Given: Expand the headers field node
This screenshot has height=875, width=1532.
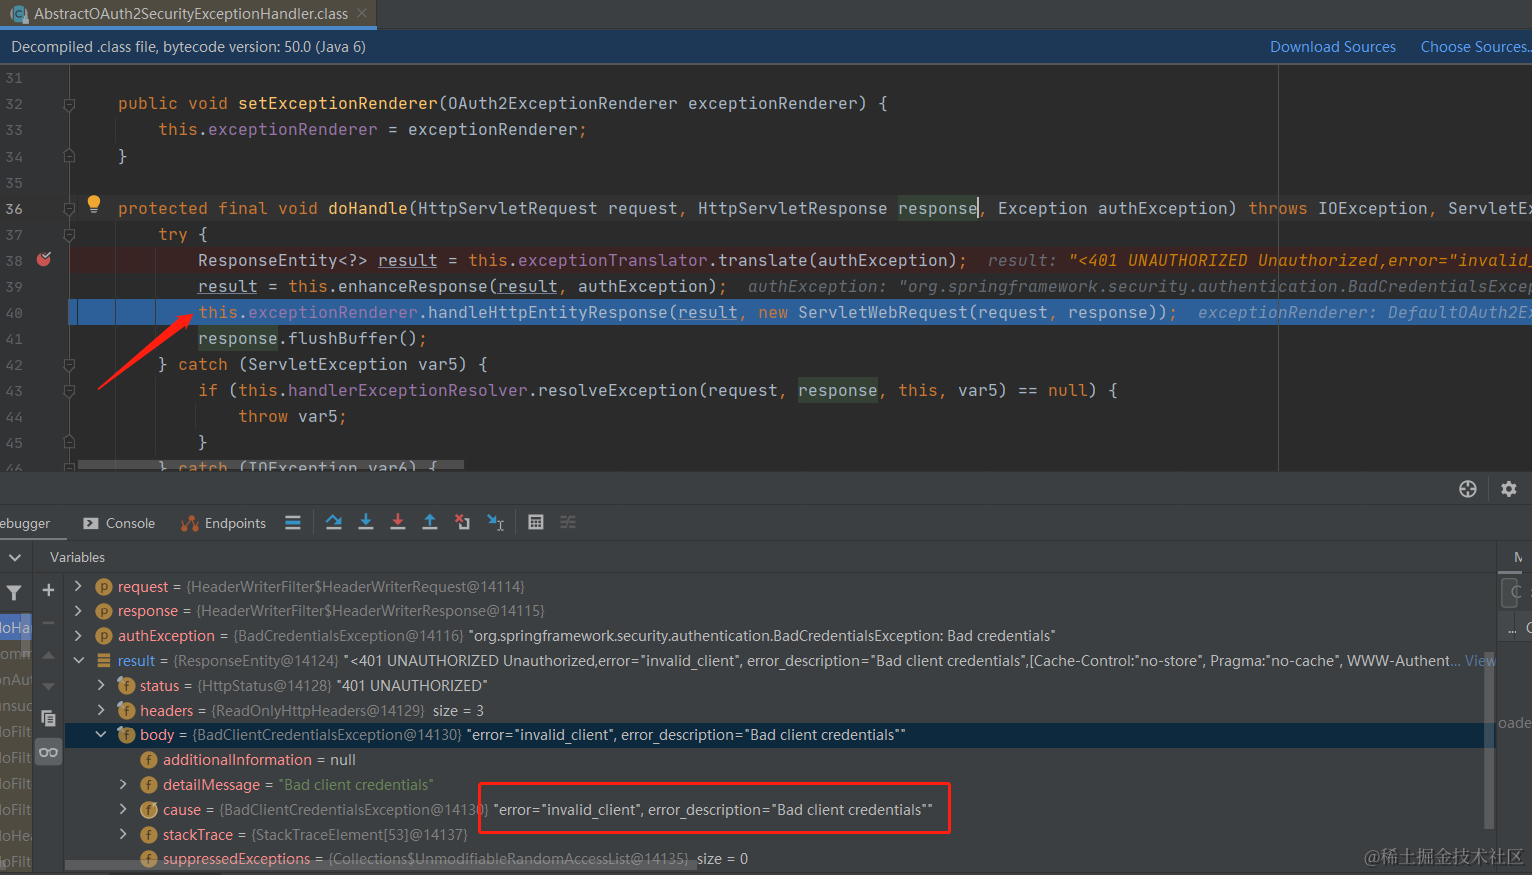Looking at the screenshot, I should click(101, 710).
